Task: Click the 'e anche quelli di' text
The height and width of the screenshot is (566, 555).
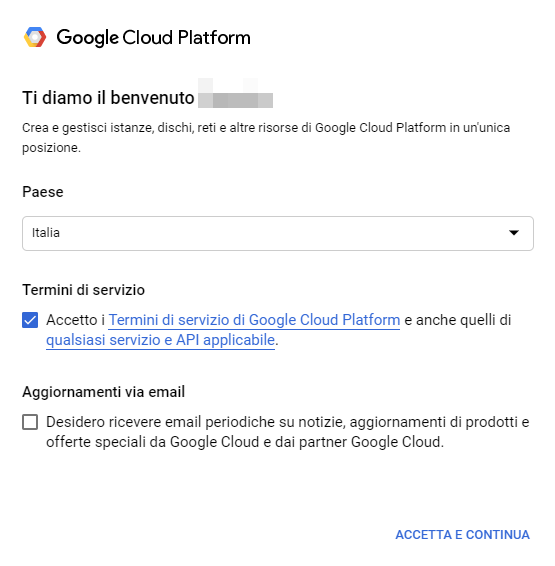Action: coord(458,320)
